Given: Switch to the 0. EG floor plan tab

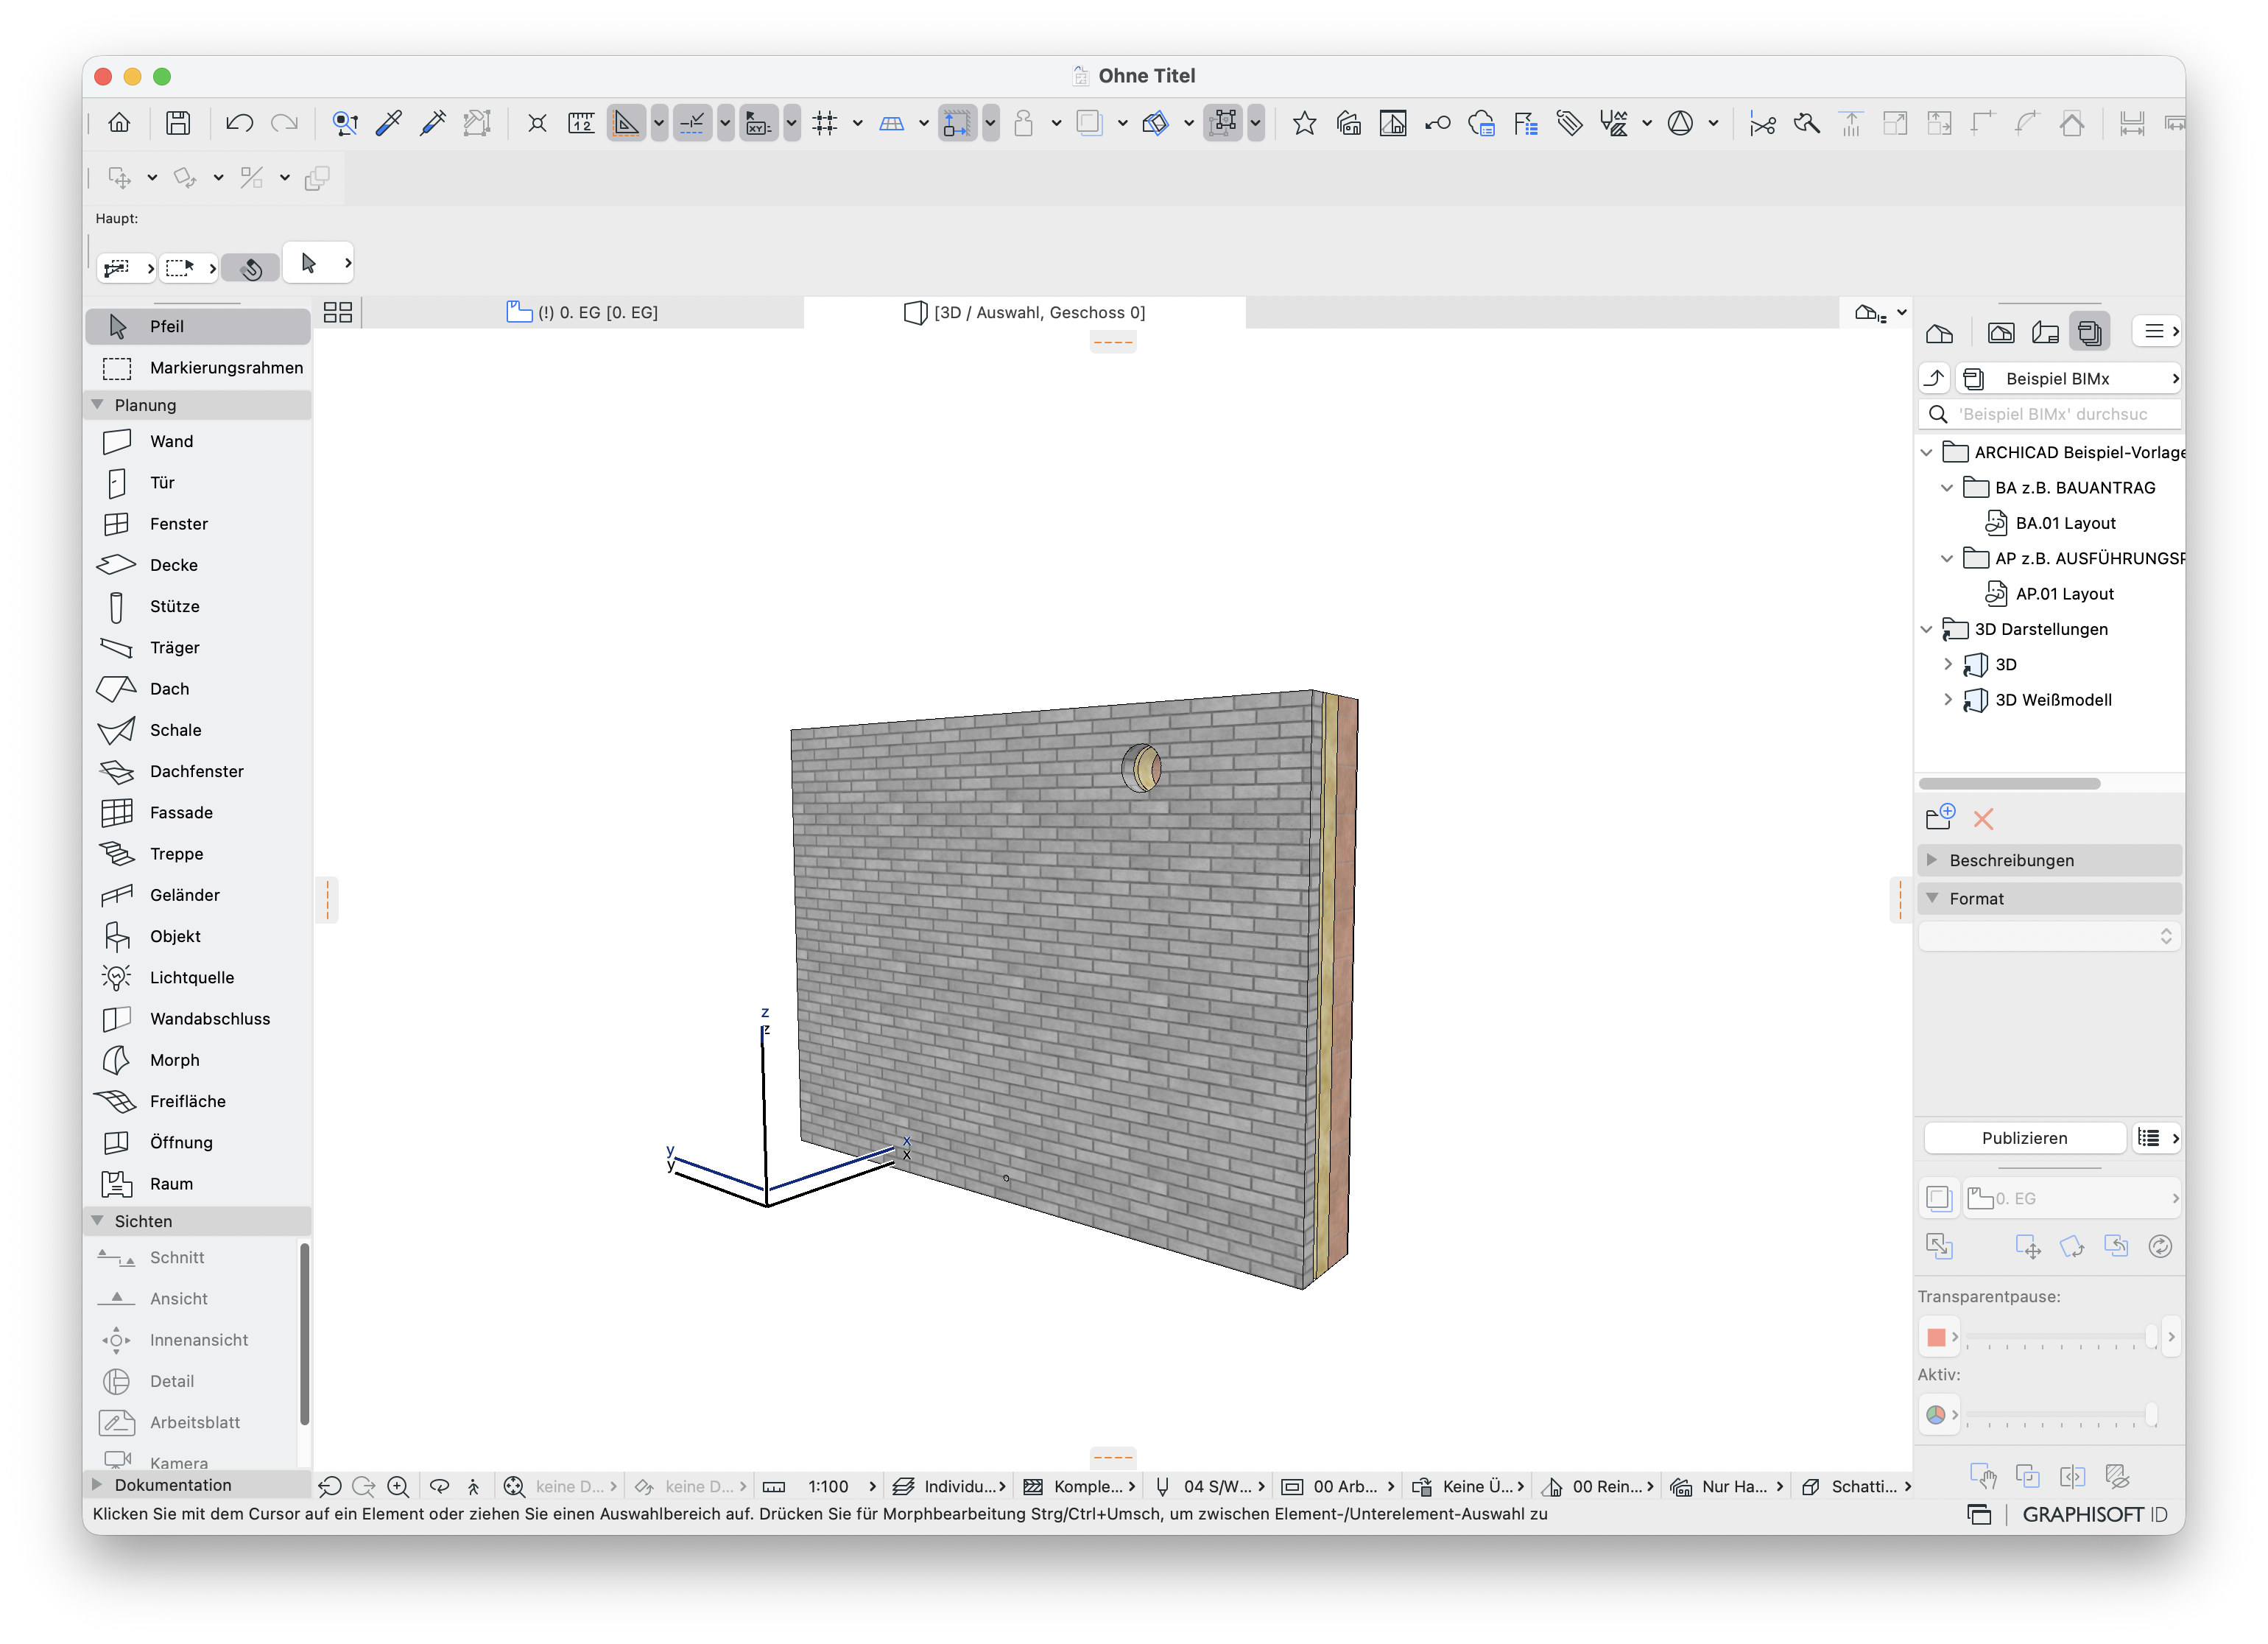Looking at the screenshot, I should pyautogui.click(x=583, y=313).
